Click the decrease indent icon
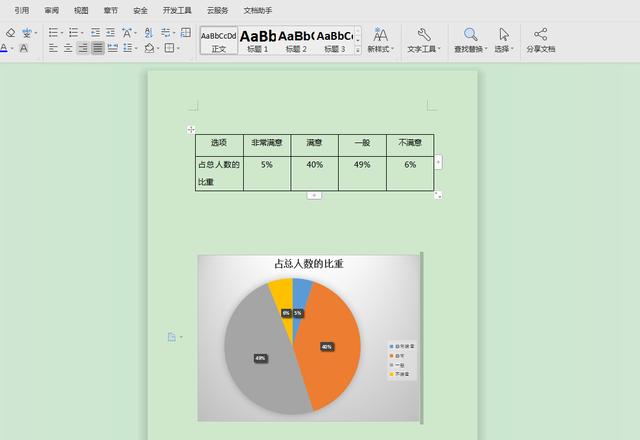Viewport: 640px width, 440px height. coord(96,32)
